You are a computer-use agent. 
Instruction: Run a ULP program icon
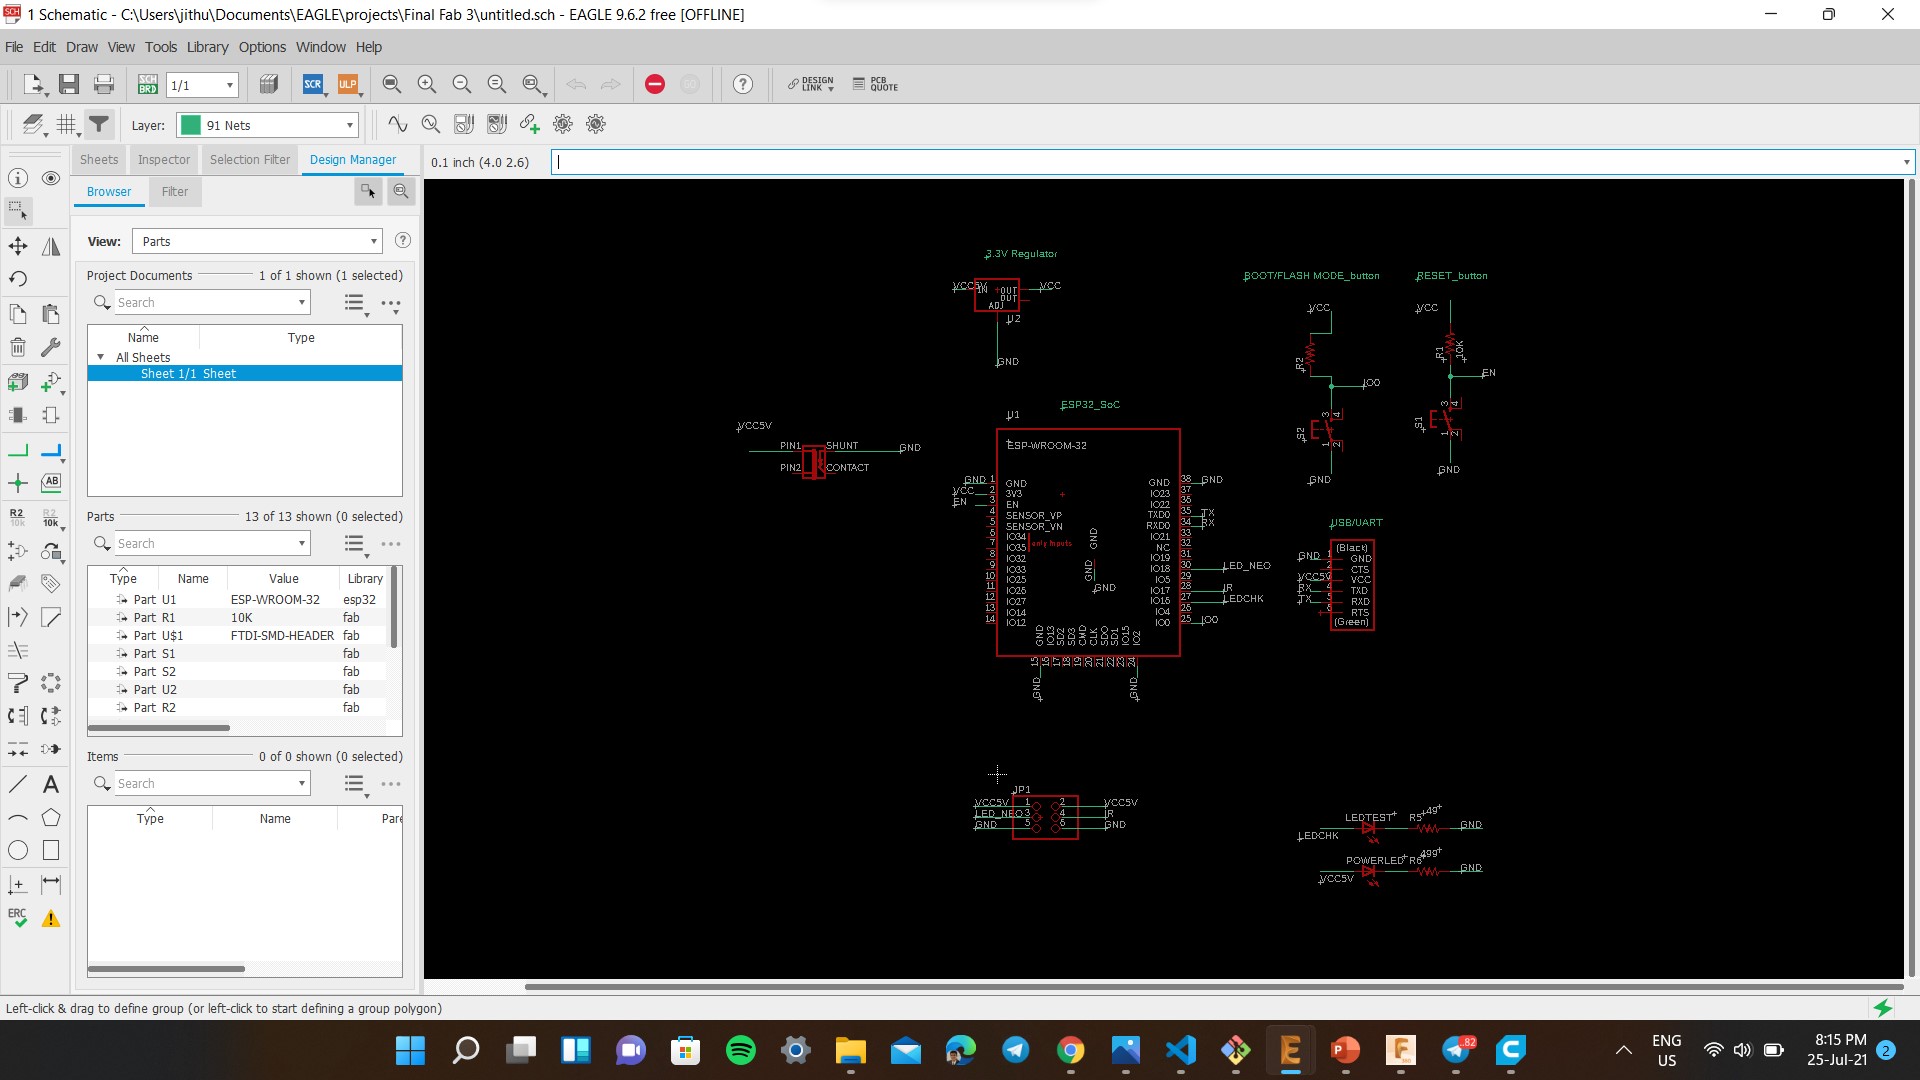tap(347, 85)
